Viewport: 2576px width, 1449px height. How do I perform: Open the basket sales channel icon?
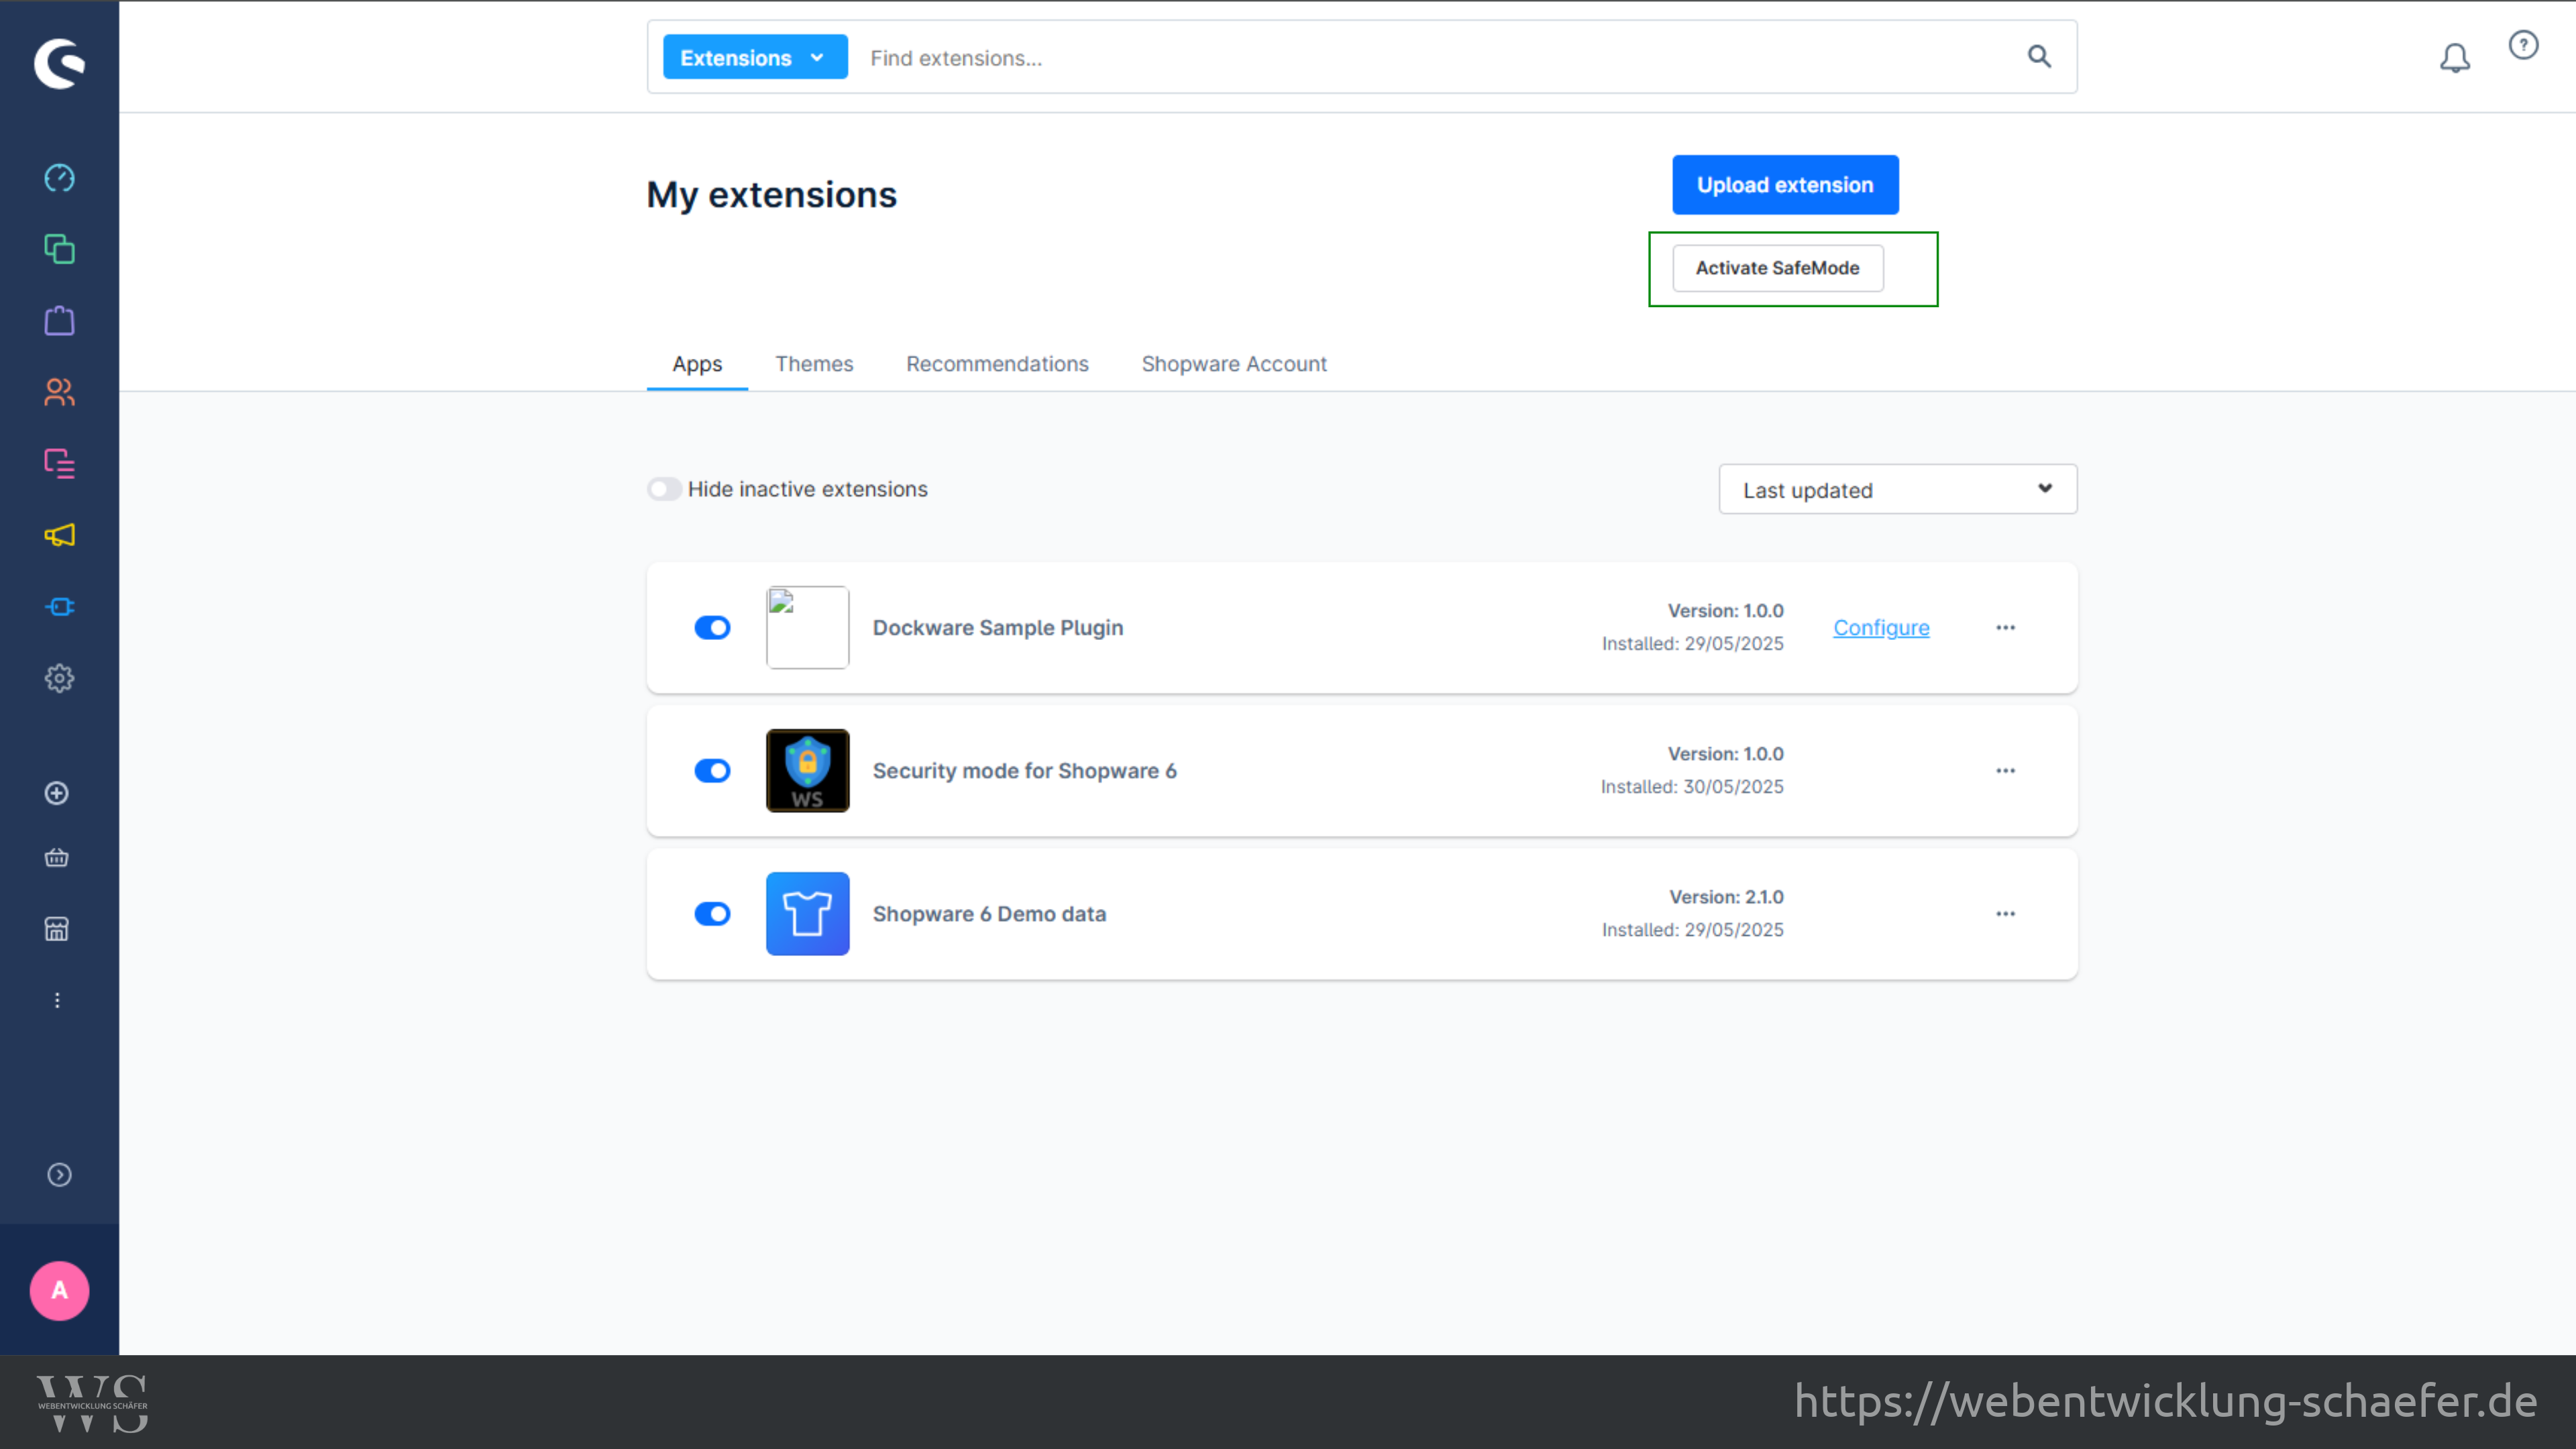57,858
